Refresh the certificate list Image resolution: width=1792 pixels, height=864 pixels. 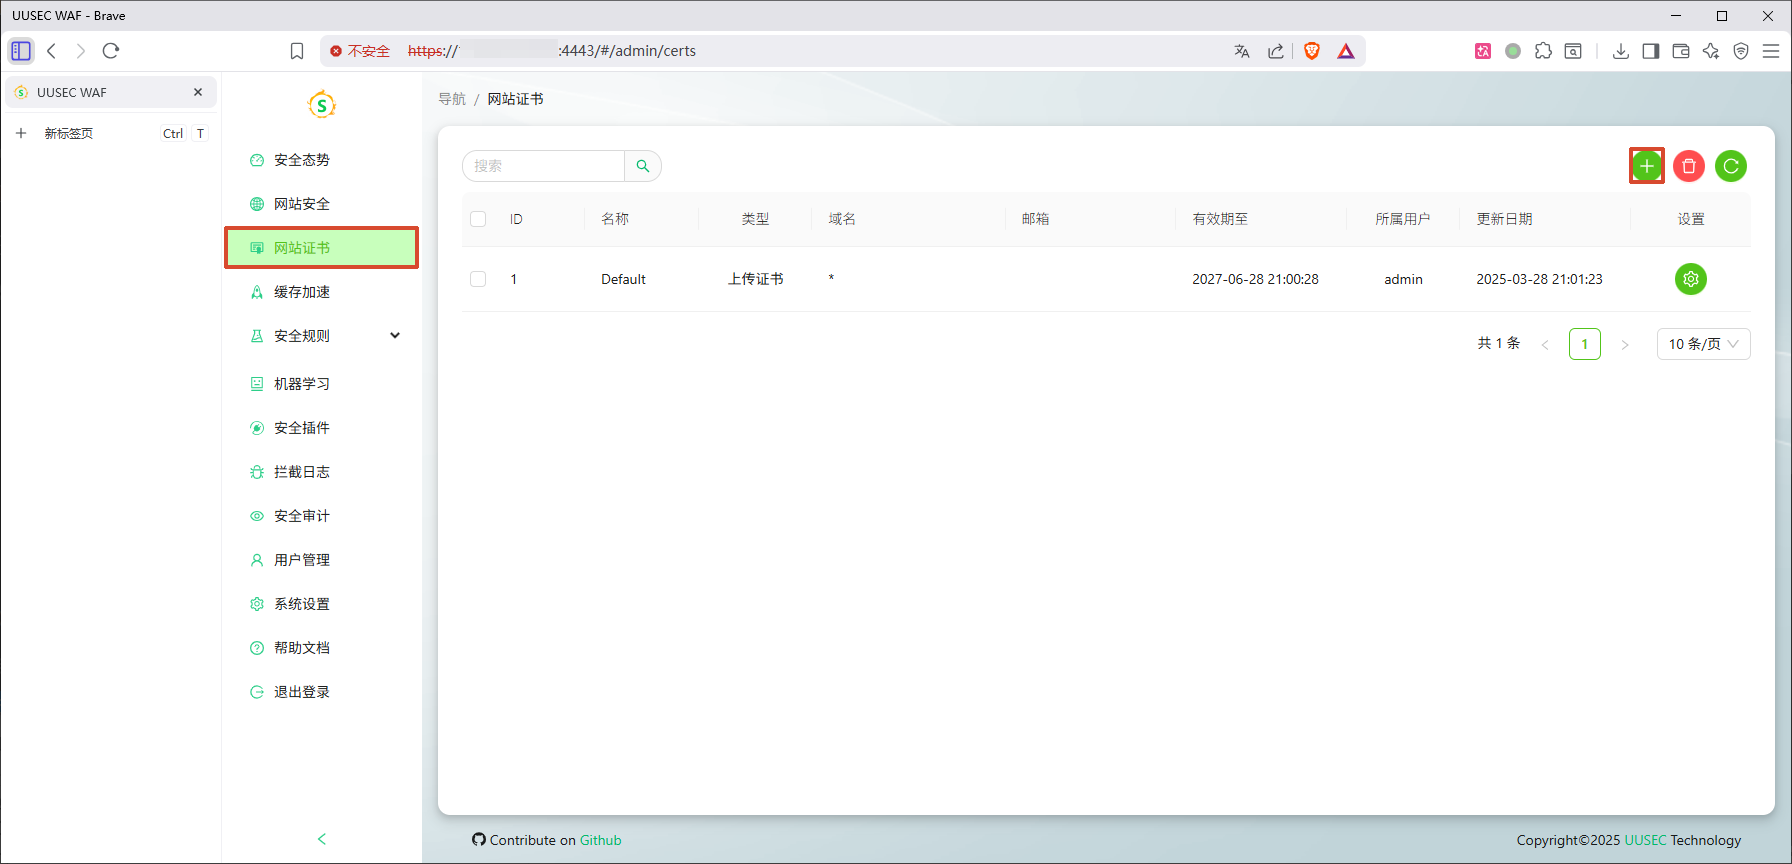click(1731, 166)
